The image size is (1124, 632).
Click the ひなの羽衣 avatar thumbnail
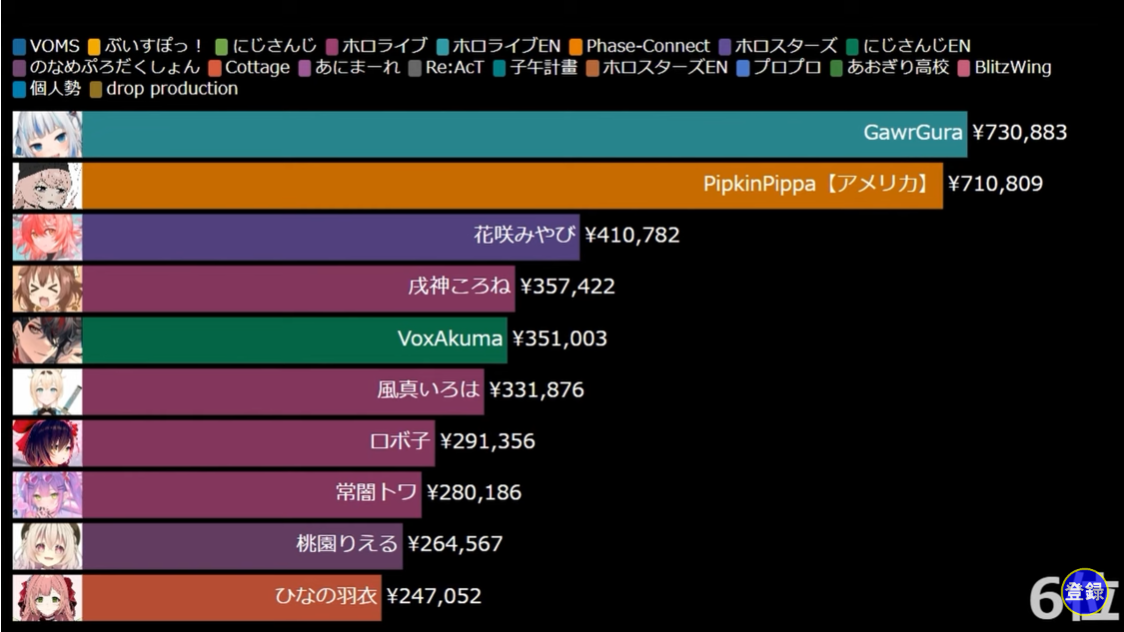(47, 598)
